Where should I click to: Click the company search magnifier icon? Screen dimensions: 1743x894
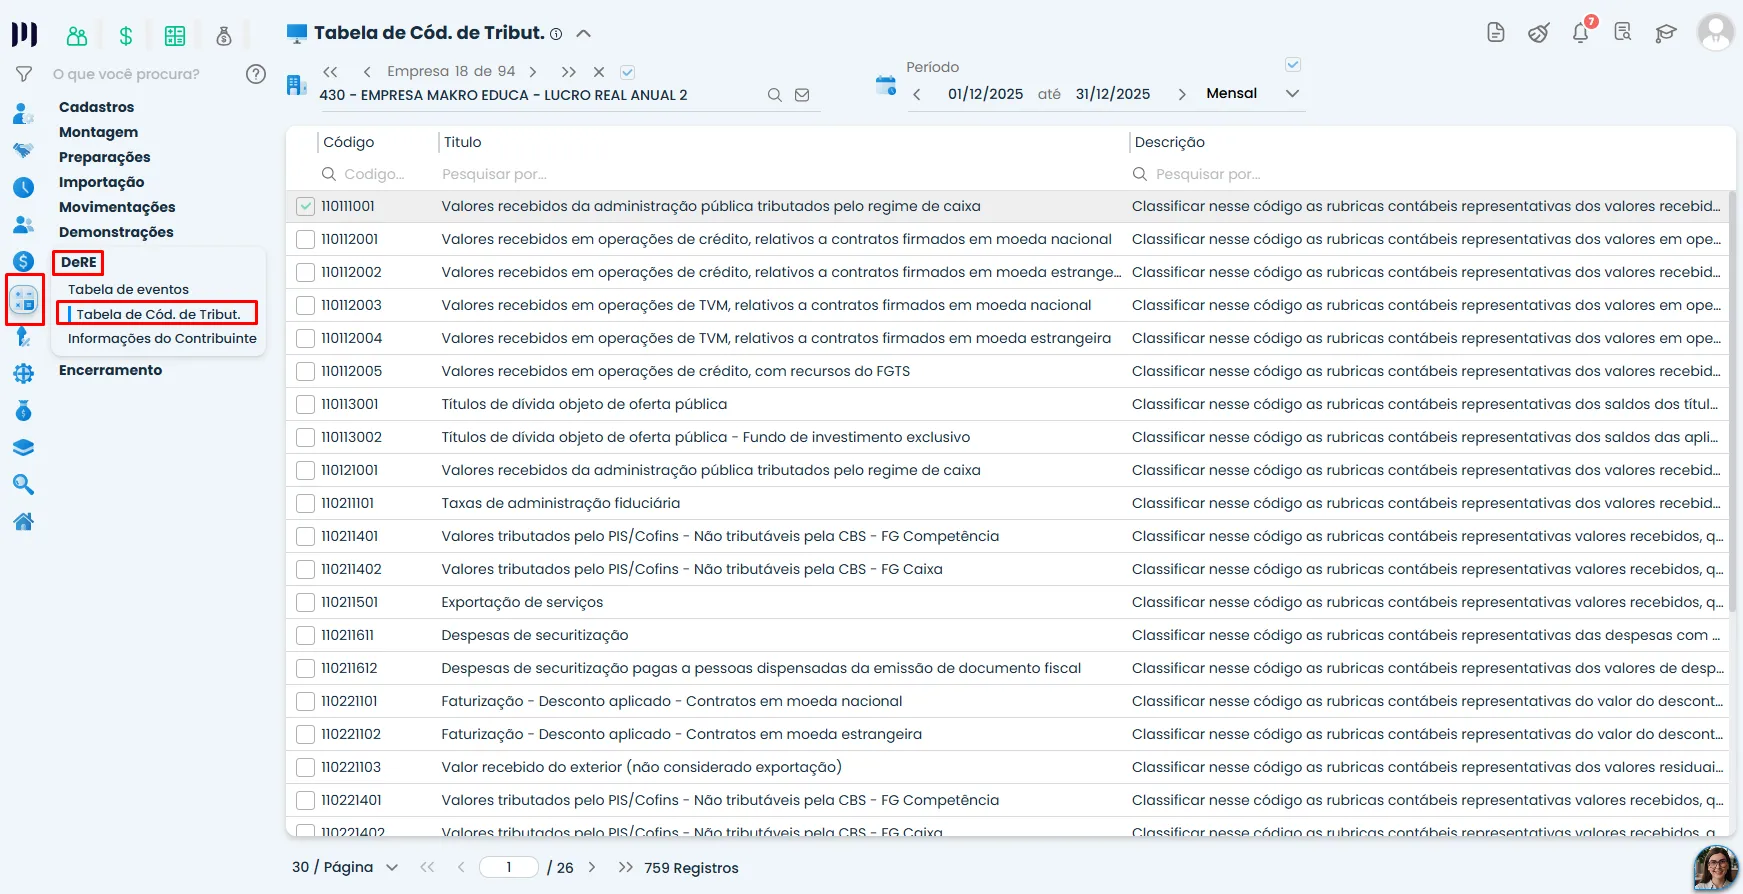click(775, 95)
